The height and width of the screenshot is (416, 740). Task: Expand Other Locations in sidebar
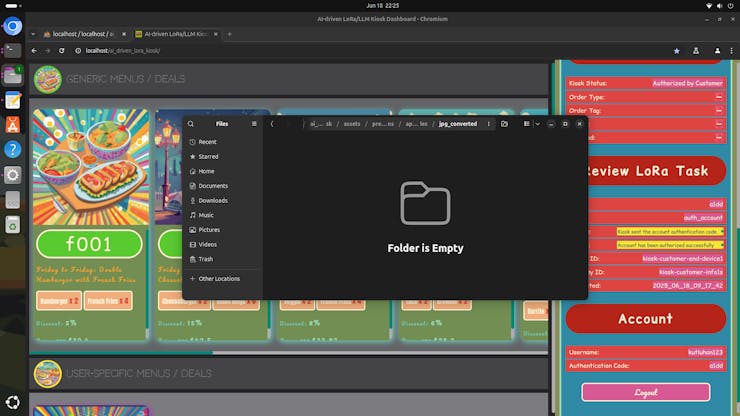(219, 278)
